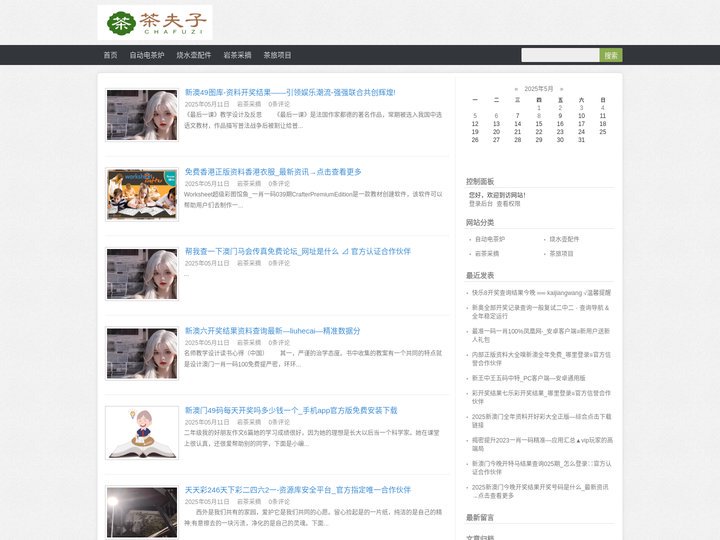The width and height of the screenshot is (720, 540).
Task: Click thumbnail beside 新澳六开奖结果 article
Action: point(142,353)
